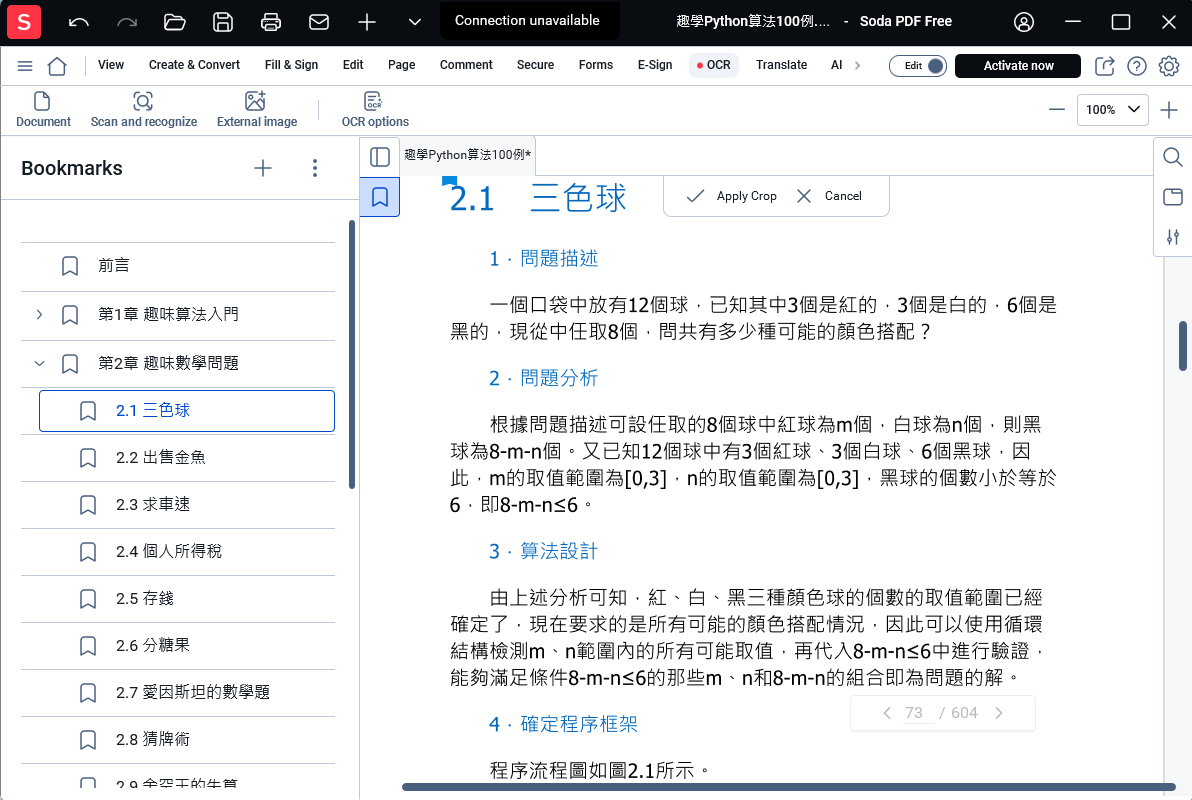Click the print icon in title bar
The image size is (1192, 800).
point(271,22)
